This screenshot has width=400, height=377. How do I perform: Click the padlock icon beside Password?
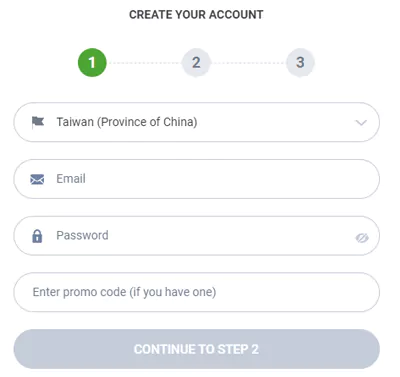click(x=37, y=236)
